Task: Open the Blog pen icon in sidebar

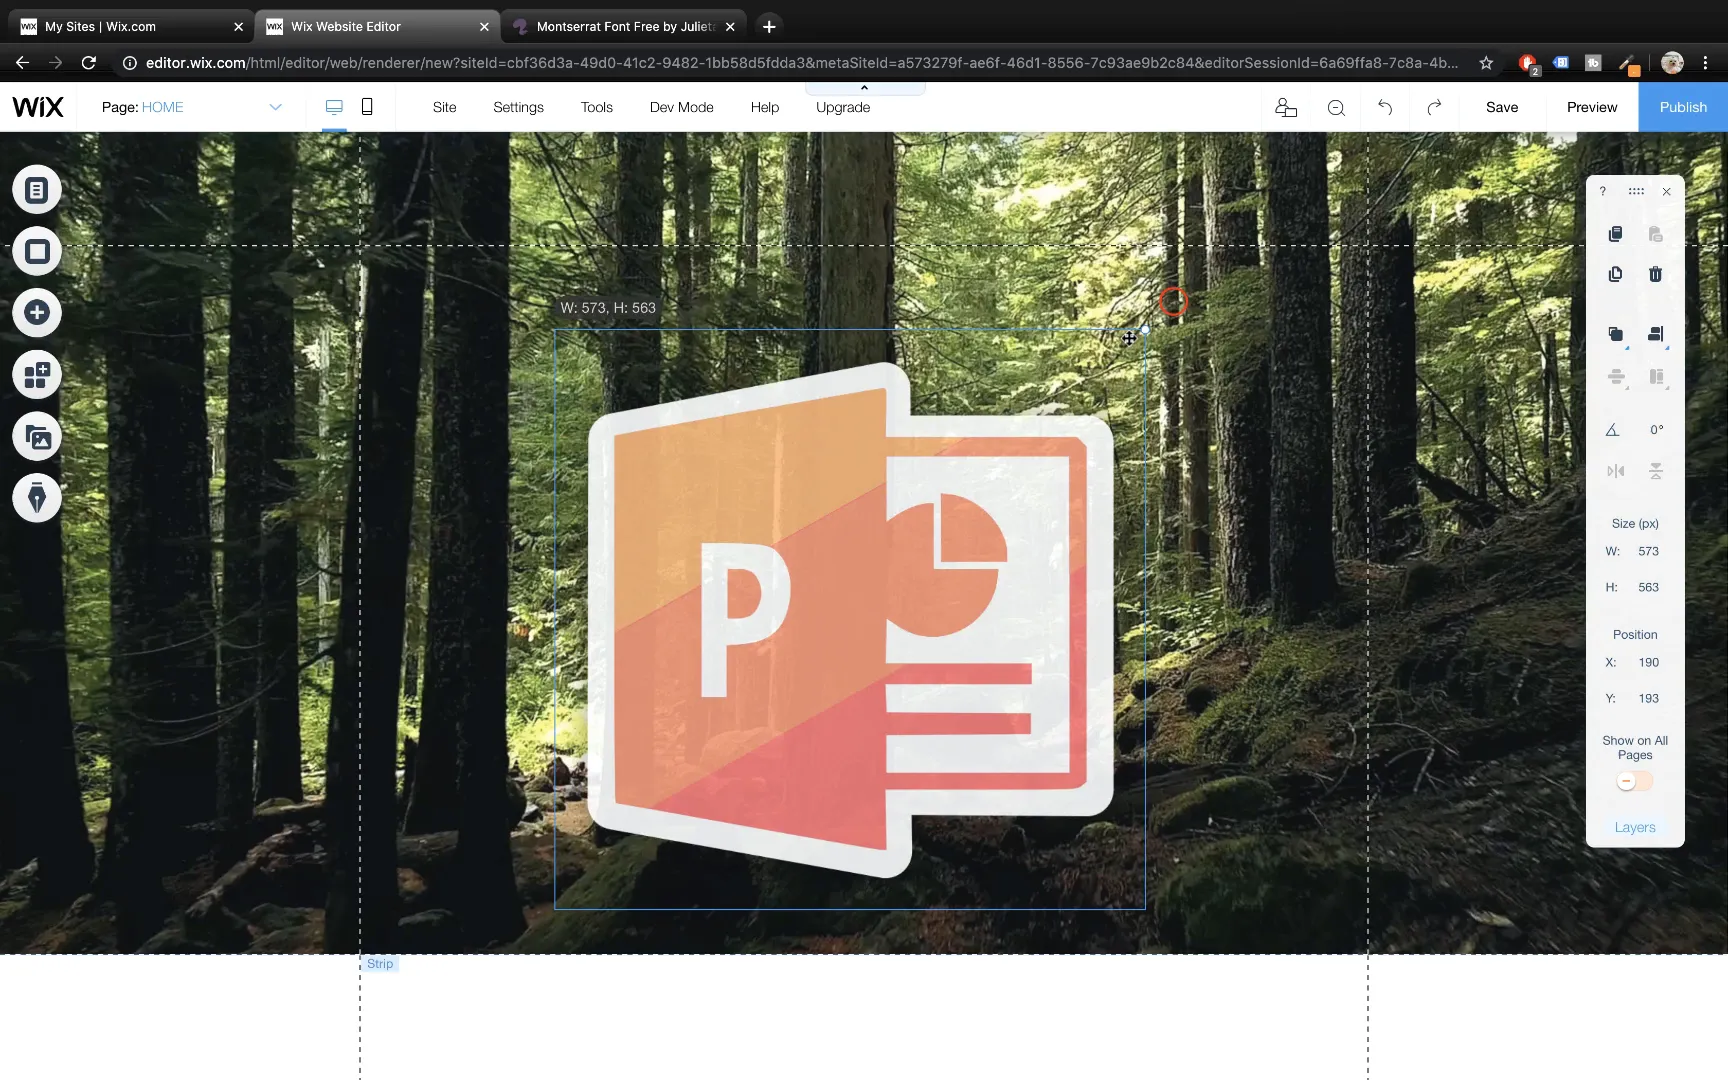Action: [x=37, y=498]
